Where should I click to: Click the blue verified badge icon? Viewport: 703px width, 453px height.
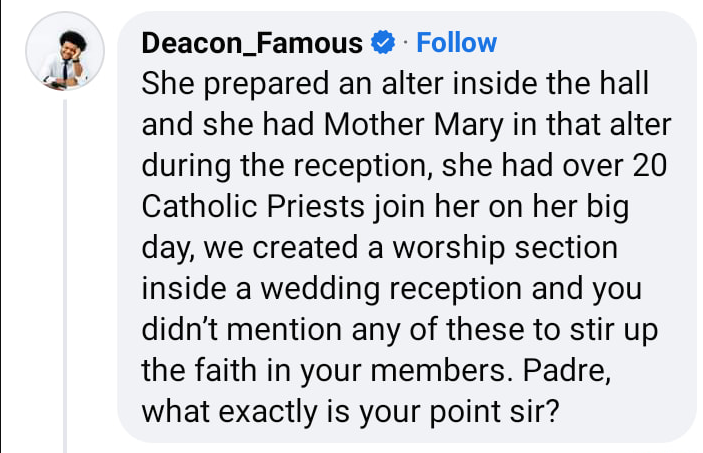coord(383,43)
